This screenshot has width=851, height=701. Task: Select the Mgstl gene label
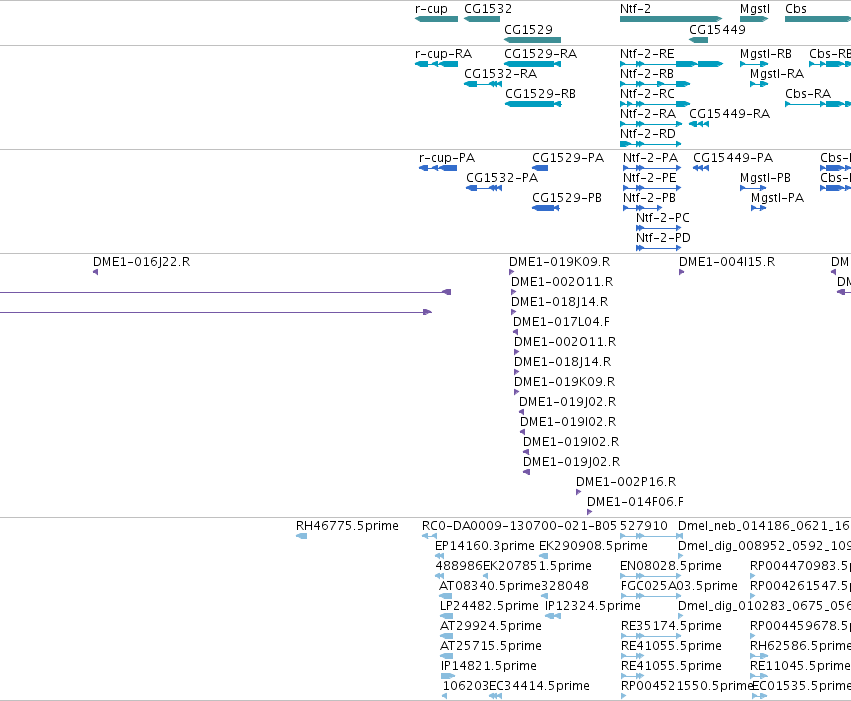[x=754, y=9]
